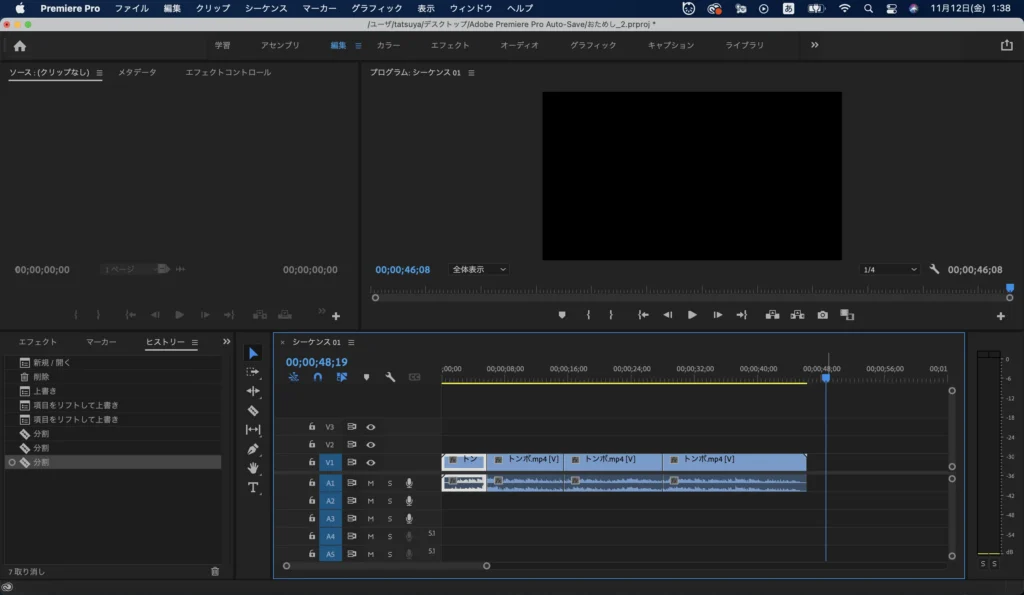Switch to the エフェクトコントロール tab
This screenshot has width=1024, height=595.
click(x=228, y=72)
